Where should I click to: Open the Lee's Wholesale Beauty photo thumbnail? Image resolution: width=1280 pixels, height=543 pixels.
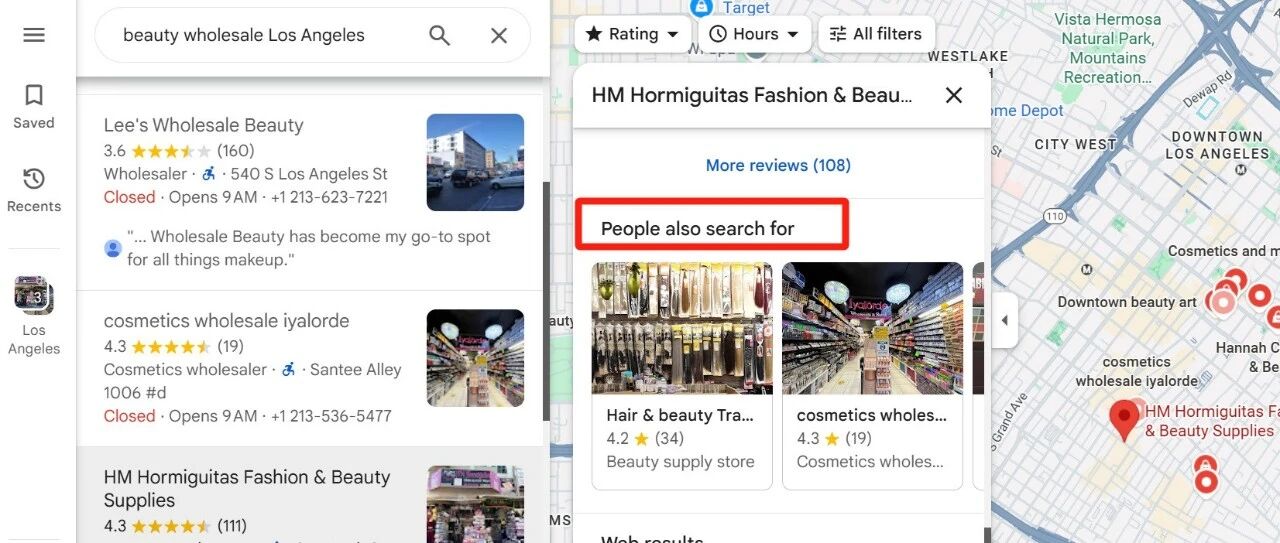pyautogui.click(x=475, y=162)
